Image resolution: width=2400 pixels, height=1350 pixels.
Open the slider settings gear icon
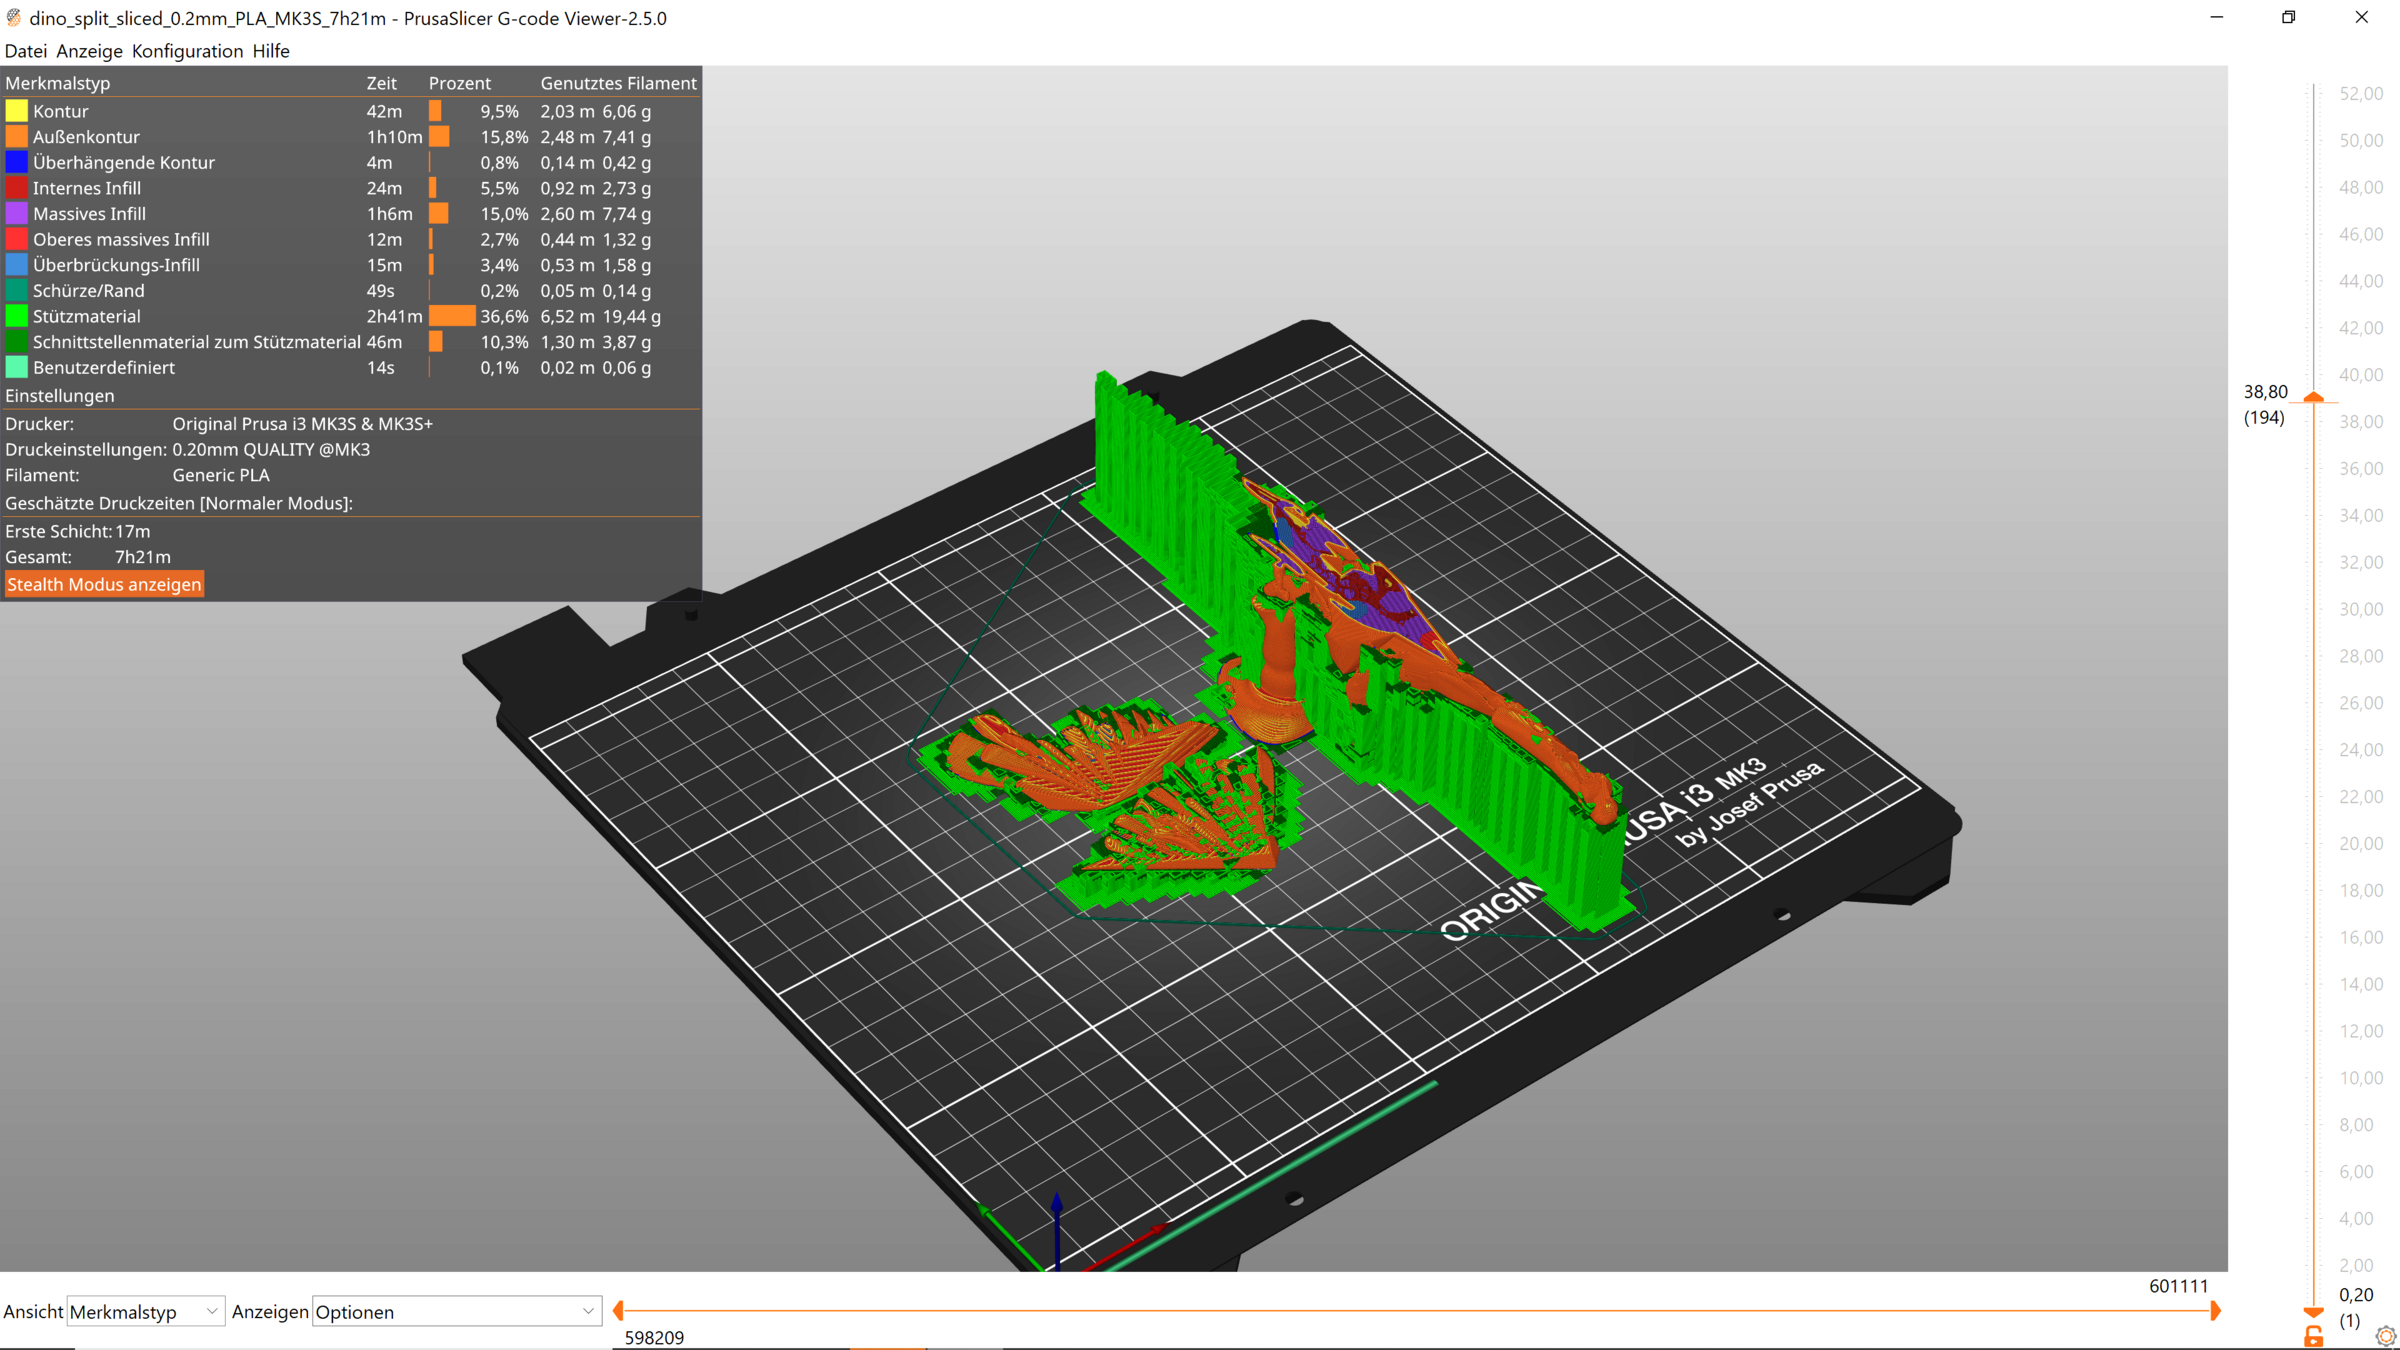pyautogui.click(x=2386, y=1336)
